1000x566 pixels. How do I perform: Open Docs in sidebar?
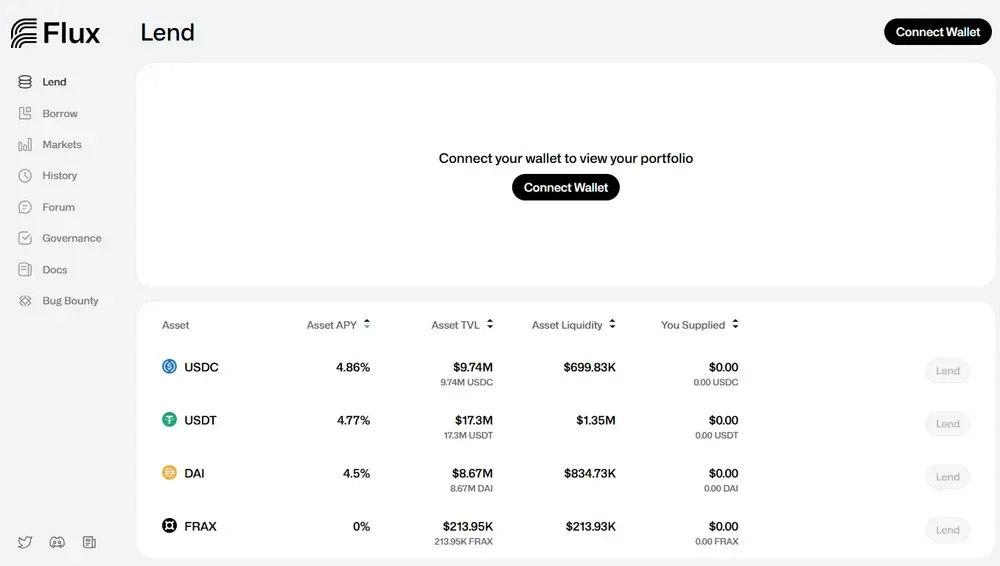coord(54,270)
